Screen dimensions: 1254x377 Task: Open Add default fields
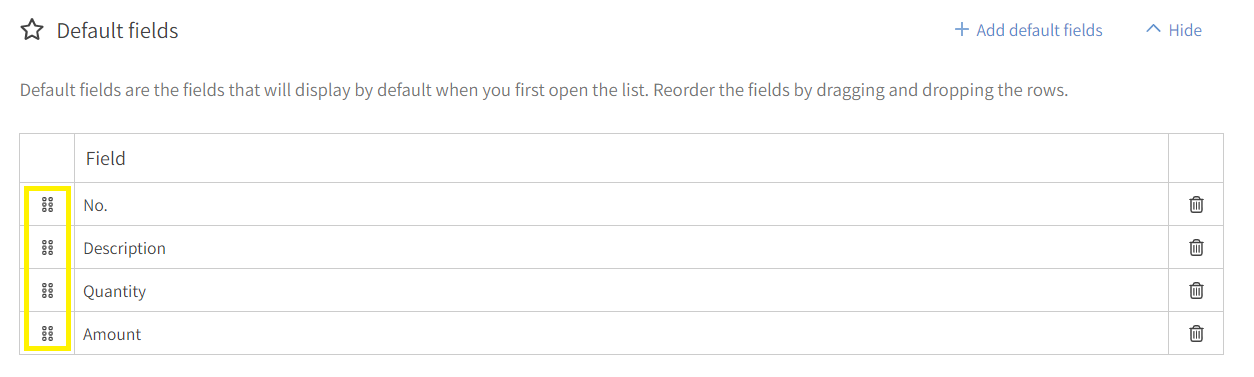coord(1039,30)
